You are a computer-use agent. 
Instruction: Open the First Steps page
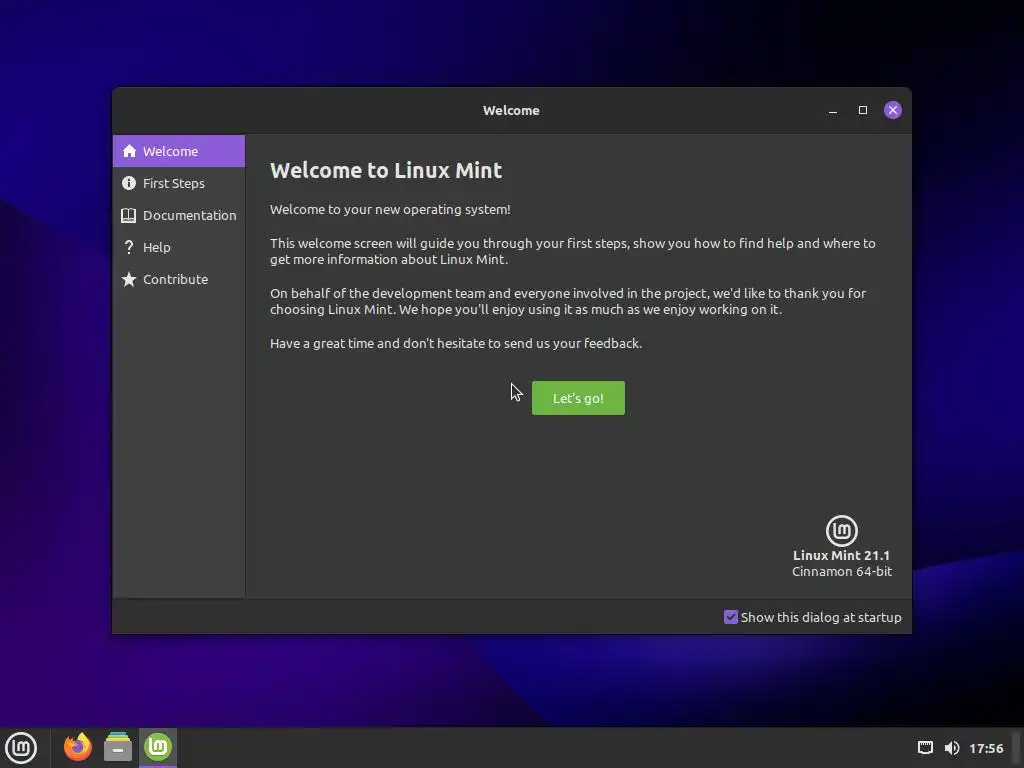click(x=179, y=183)
